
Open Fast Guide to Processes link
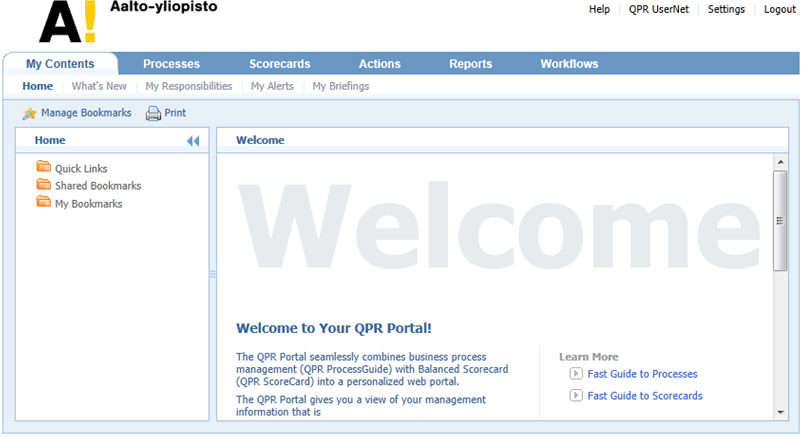click(x=642, y=374)
